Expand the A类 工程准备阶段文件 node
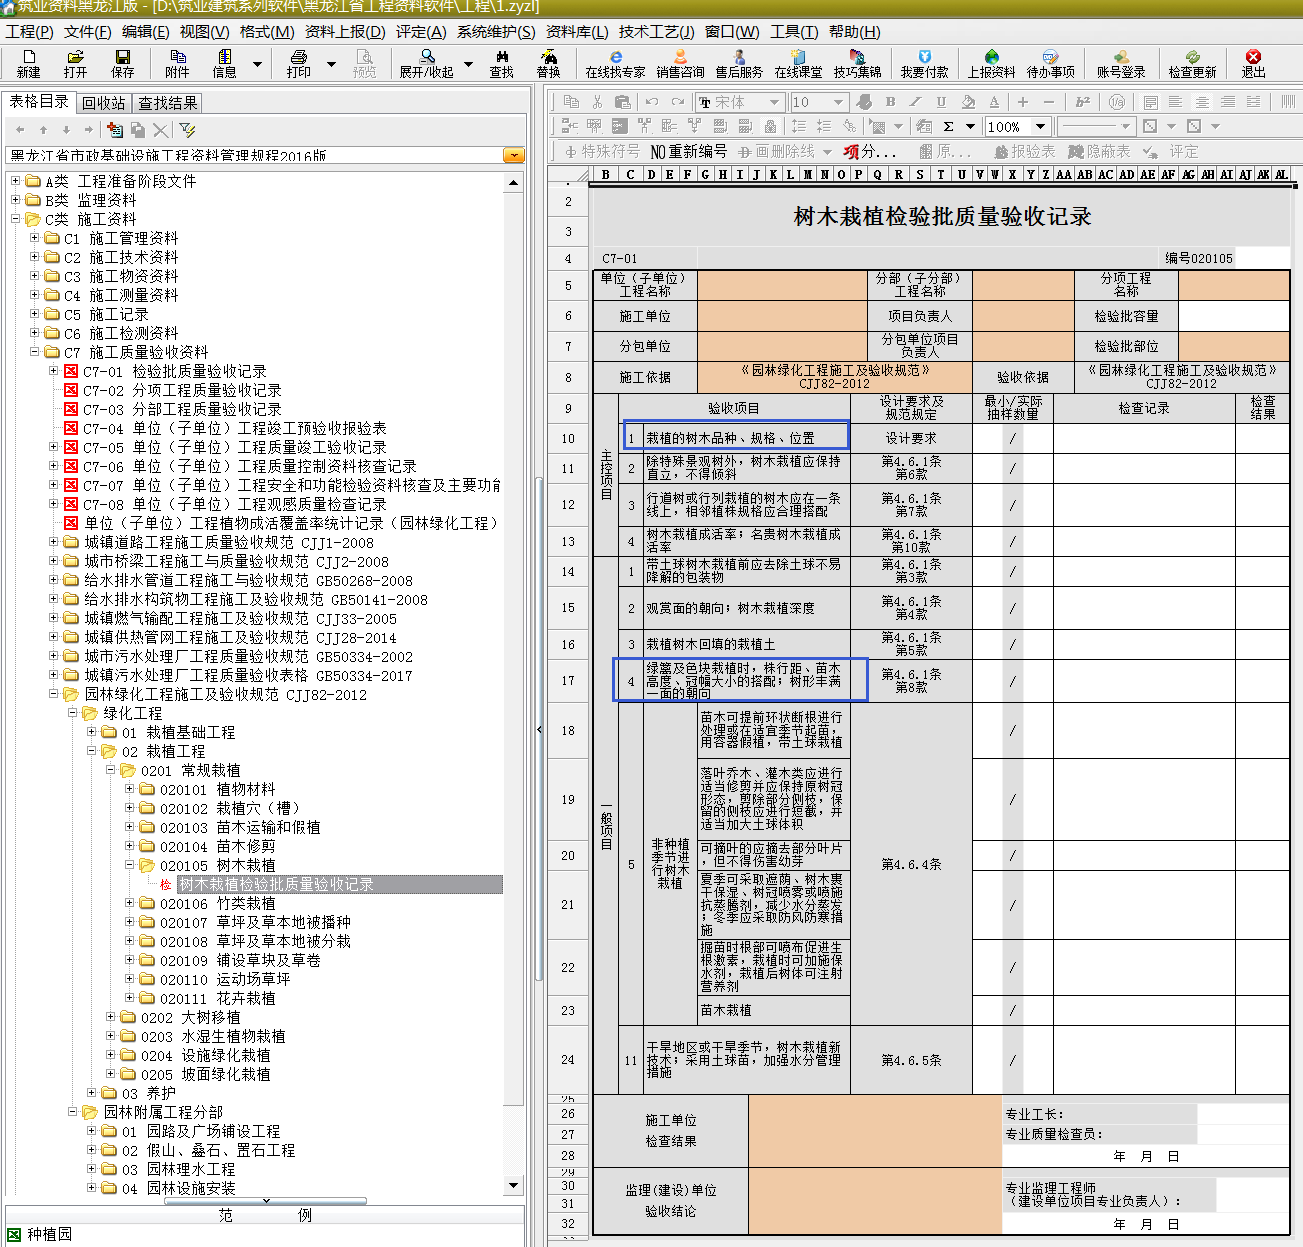The width and height of the screenshot is (1303, 1247). [x=15, y=181]
